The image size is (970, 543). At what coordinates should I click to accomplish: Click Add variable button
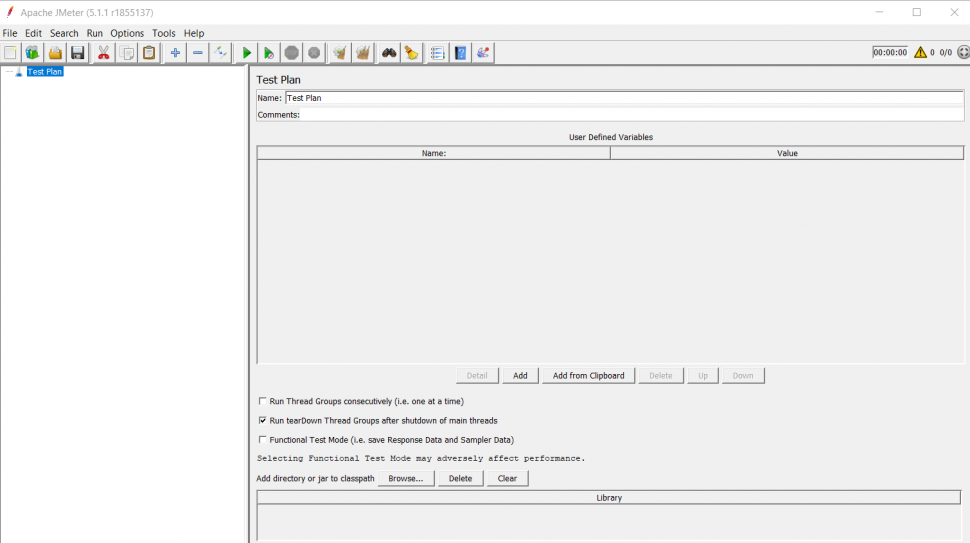point(520,375)
